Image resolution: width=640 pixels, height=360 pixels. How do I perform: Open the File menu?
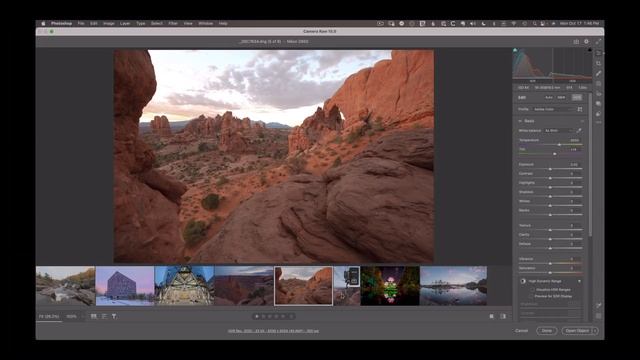point(81,24)
